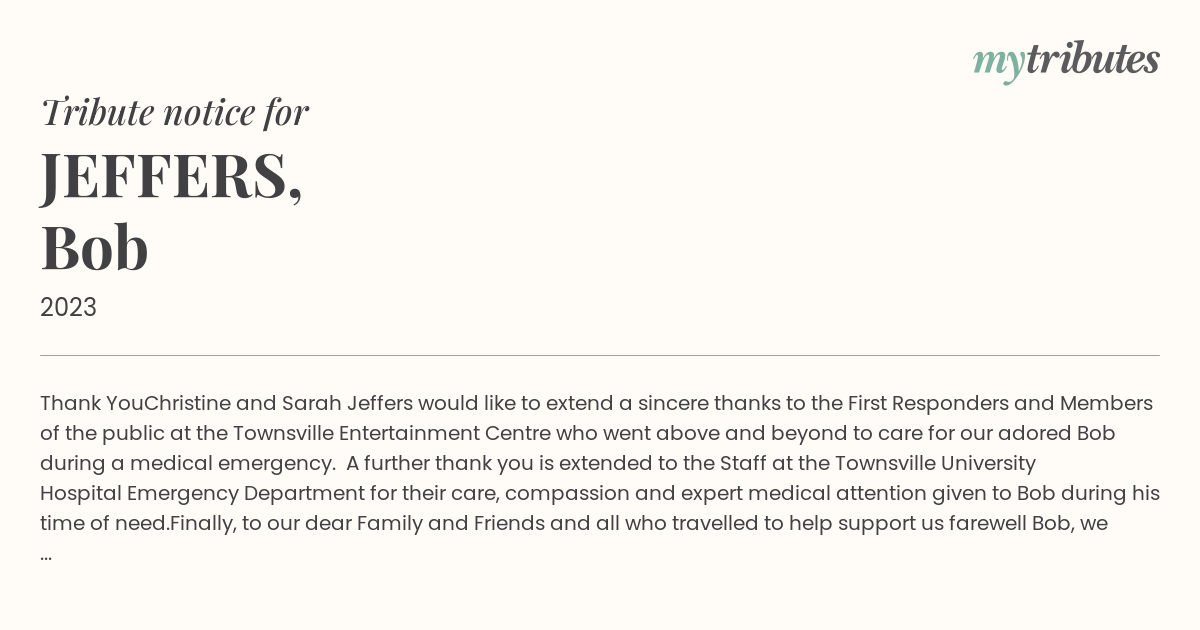The image size is (1200, 630).
Task: Click the first name "Bob" in the title
Action: (94, 248)
